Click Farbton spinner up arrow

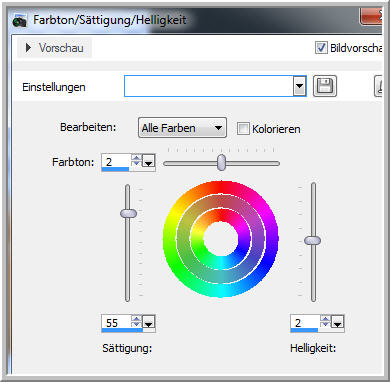click(x=136, y=157)
